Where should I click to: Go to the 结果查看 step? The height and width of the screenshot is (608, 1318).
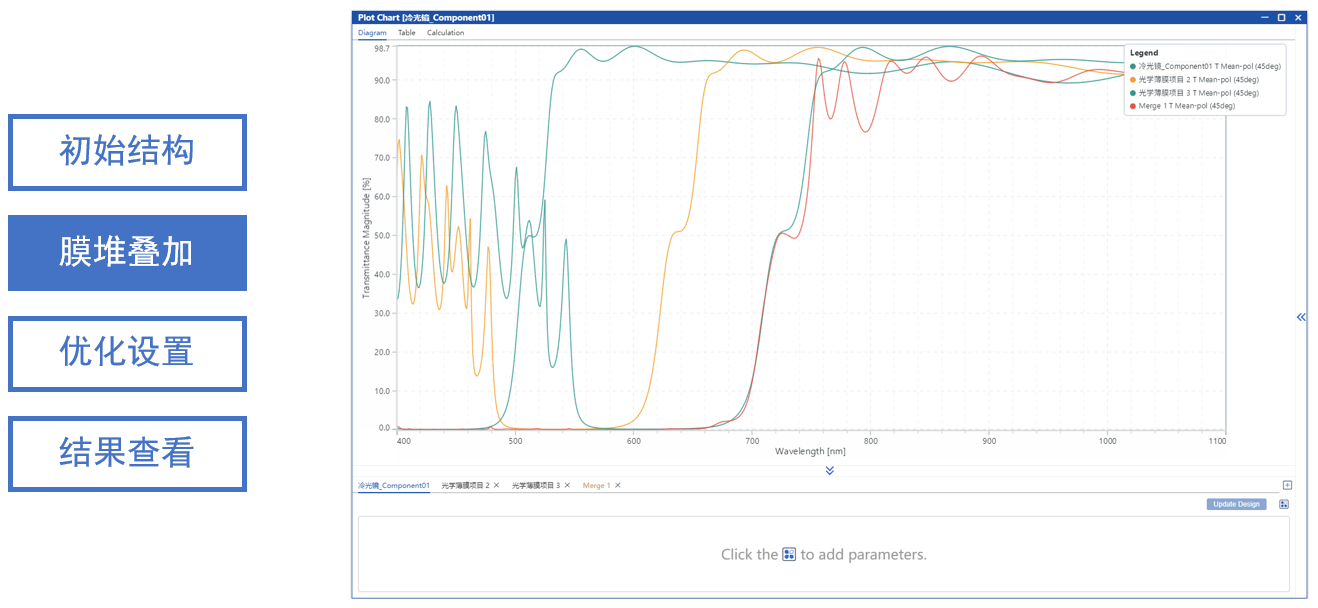click(127, 454)
